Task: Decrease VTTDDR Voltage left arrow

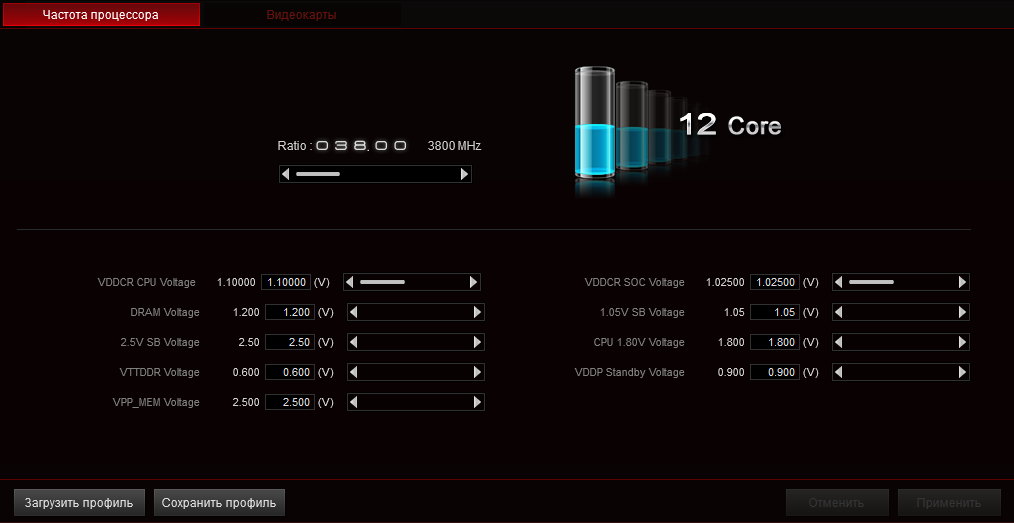Action: [354, 372]
